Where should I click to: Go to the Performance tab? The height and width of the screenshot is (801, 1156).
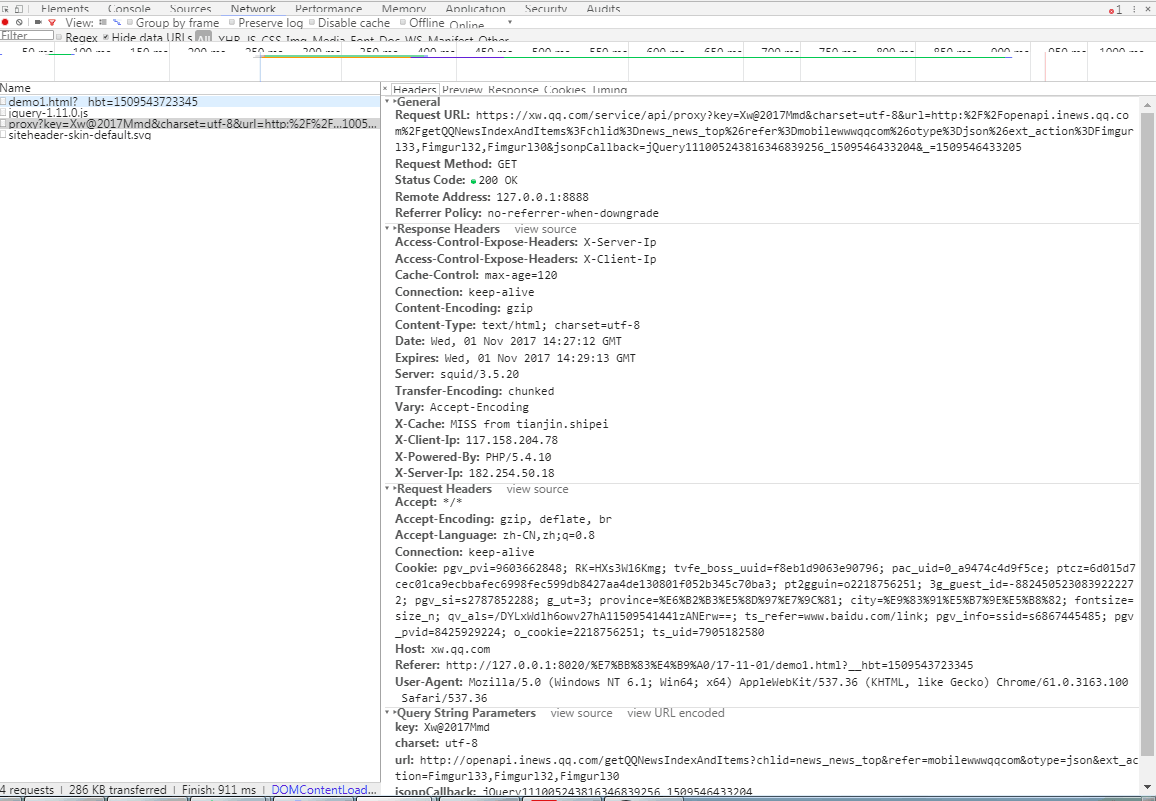(x=328, y=9)
